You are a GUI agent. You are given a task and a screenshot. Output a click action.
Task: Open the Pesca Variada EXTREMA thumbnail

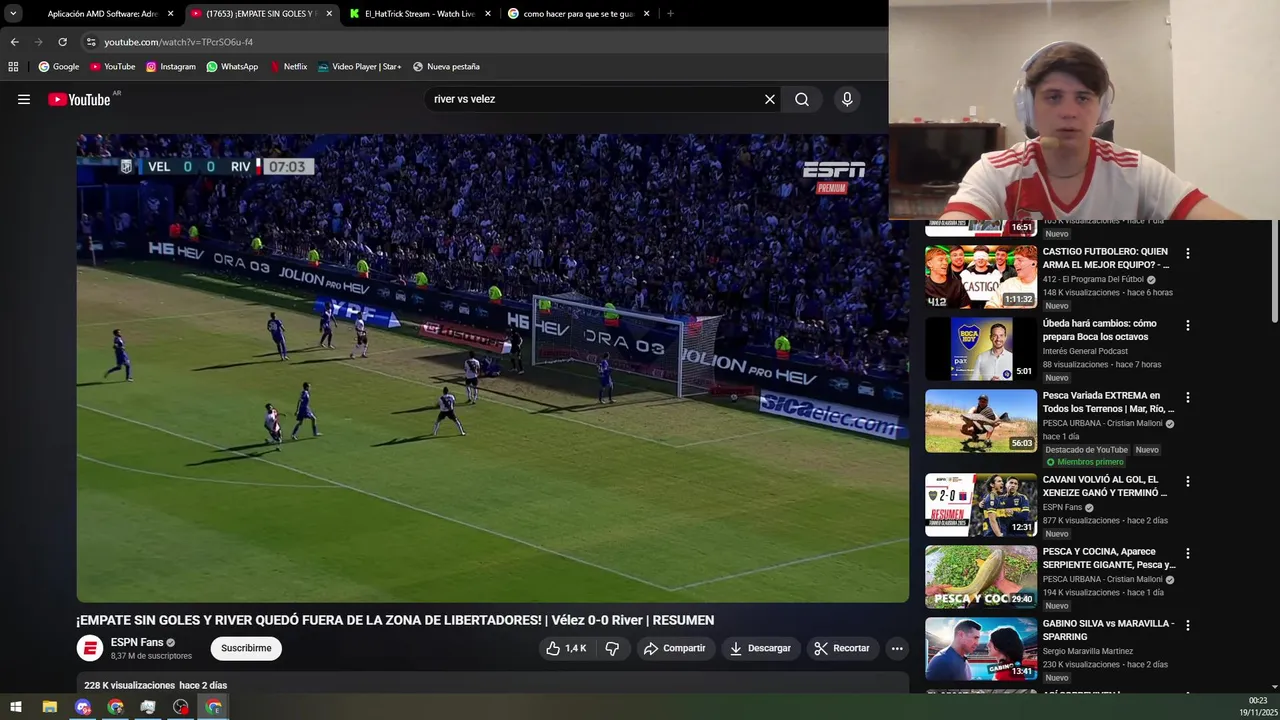click(x=981, y=421)
